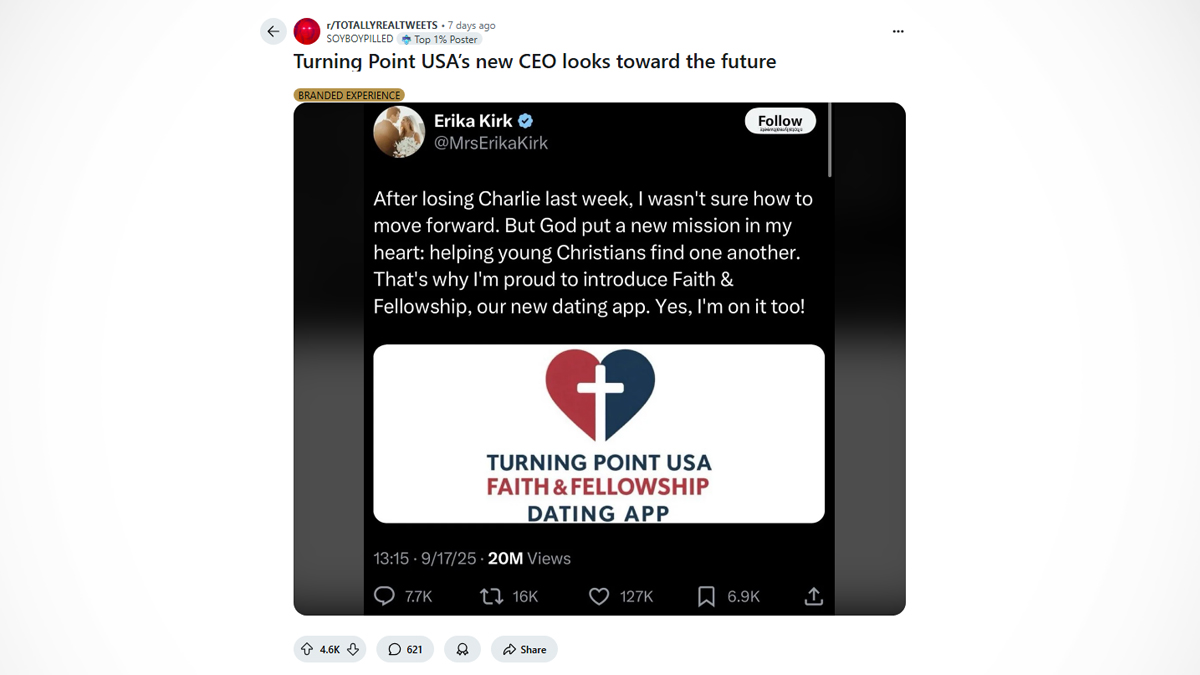1200x675 pixels.
Task: Click the Top 1% Poster badge
Action: pos(440,39)
